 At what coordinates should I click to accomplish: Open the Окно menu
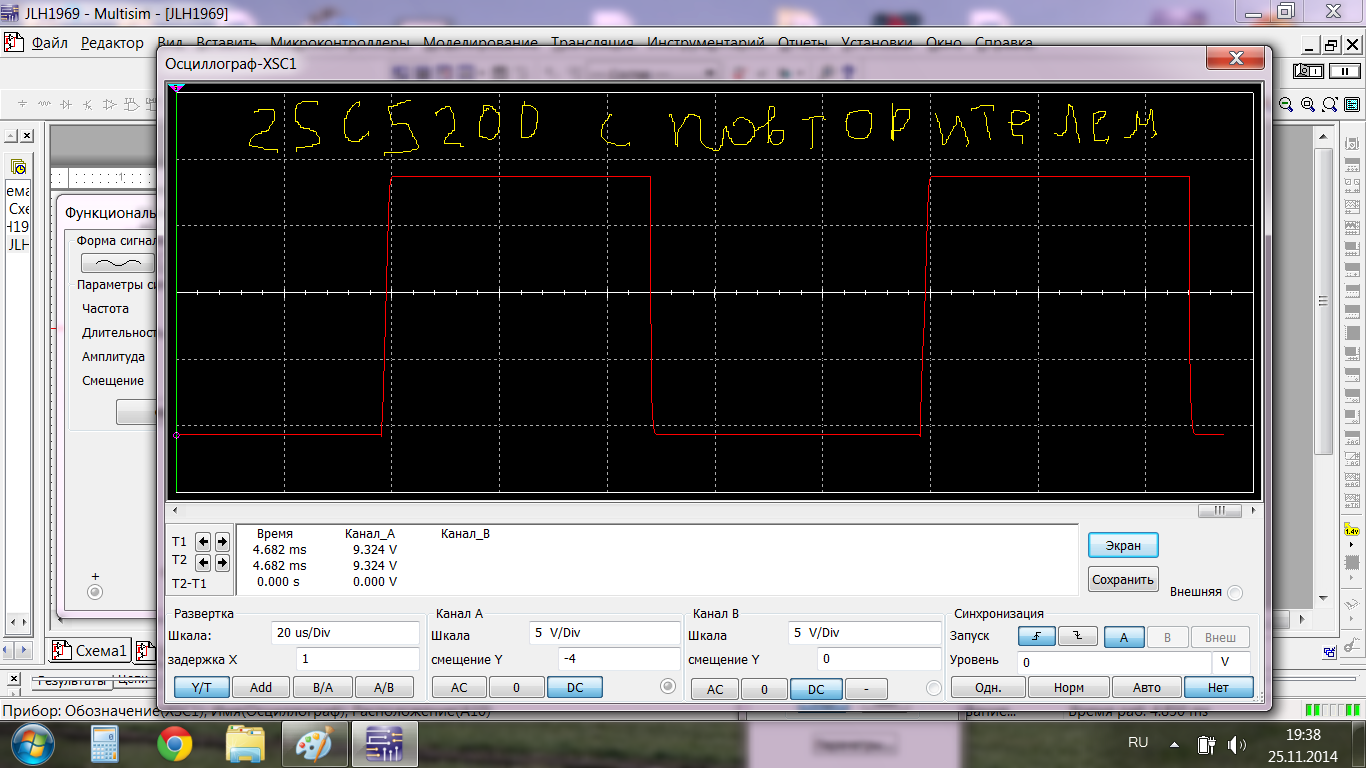click(x=944, y=43)
